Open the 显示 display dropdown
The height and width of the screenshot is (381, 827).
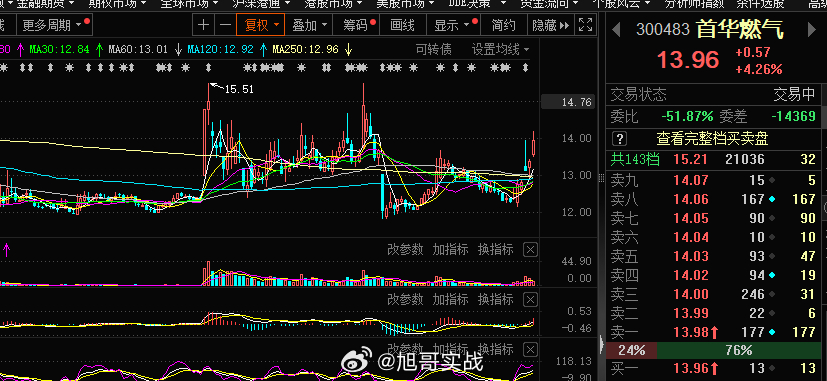(x=454, y=25)
